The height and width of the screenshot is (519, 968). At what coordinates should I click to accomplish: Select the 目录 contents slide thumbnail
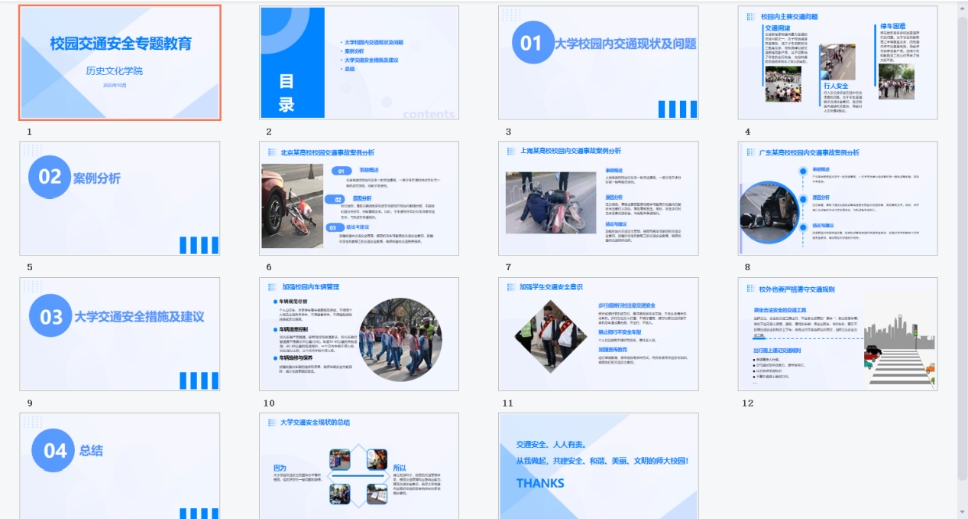[x=359, y=62]
